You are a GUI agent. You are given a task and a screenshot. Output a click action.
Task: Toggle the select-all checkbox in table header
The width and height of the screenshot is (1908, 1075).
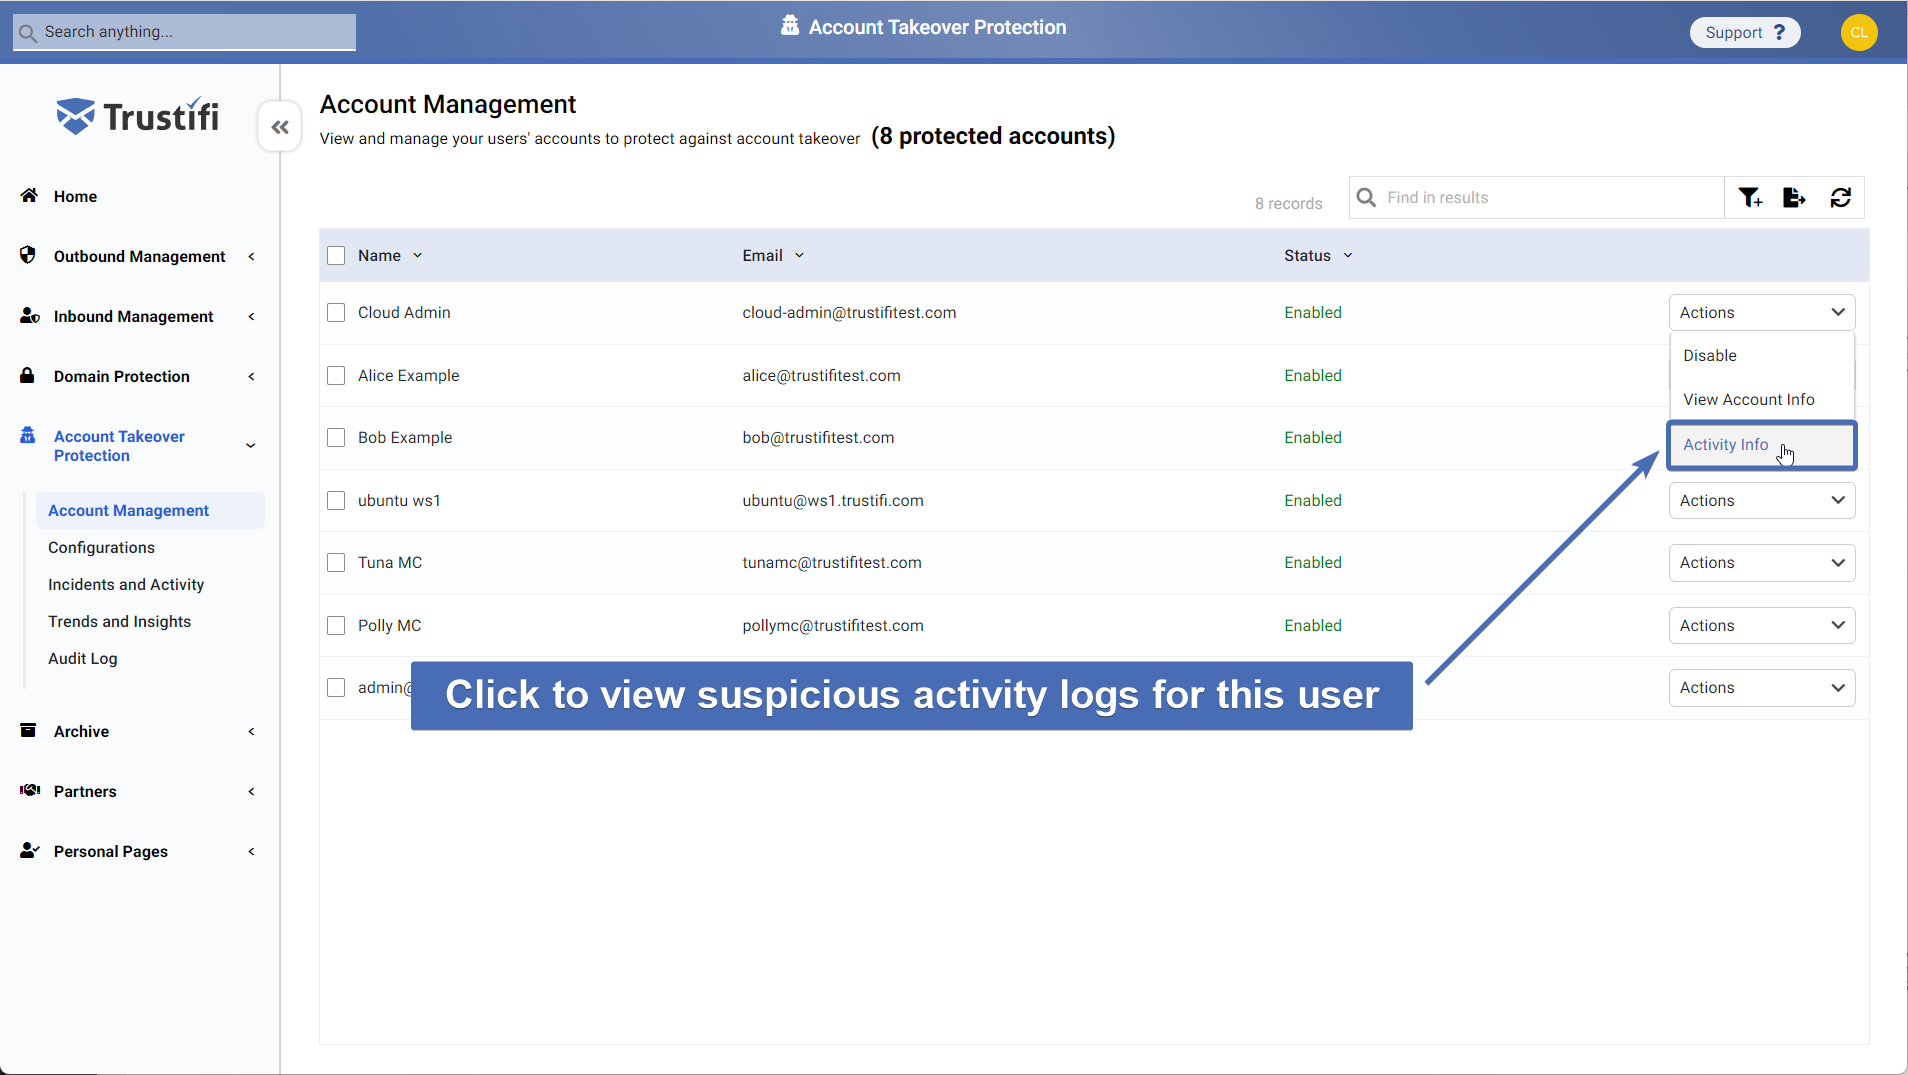336,256
